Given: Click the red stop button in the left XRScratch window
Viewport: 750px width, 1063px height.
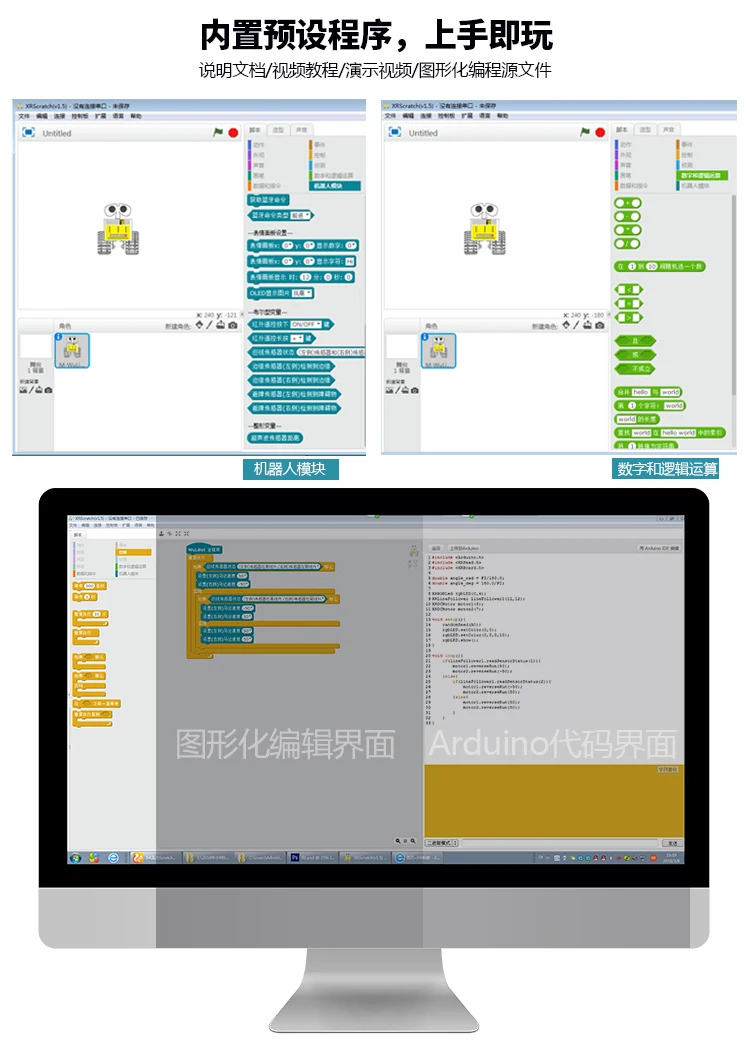Looking at the screenshot, I should click(233, 133).
